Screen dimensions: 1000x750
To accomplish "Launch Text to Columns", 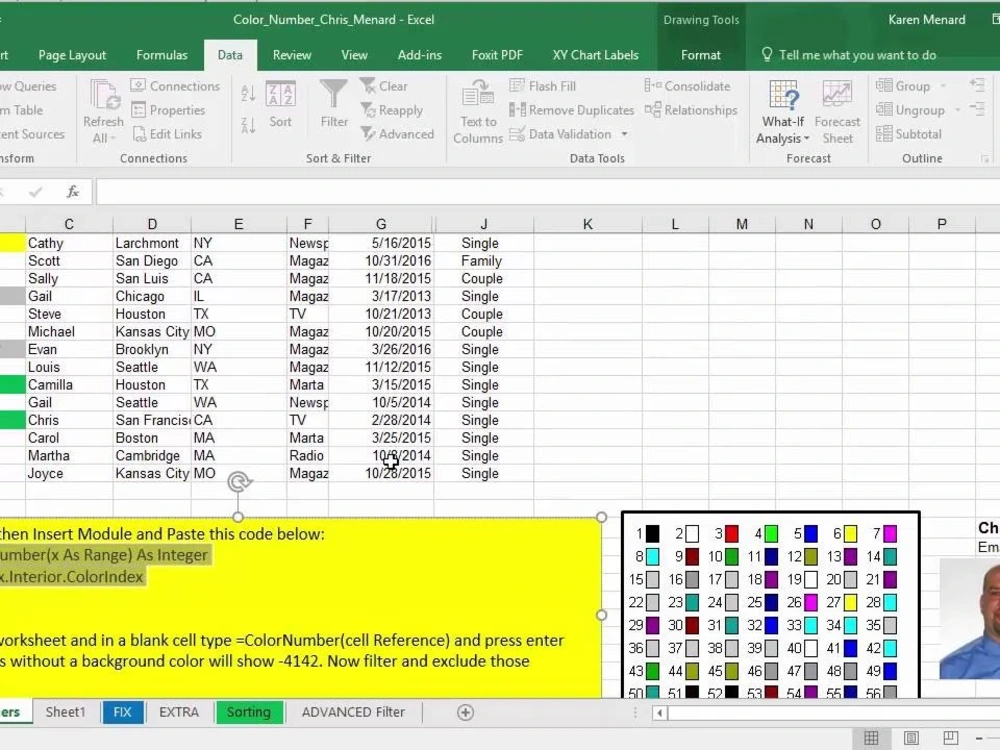I will (478, 112).
